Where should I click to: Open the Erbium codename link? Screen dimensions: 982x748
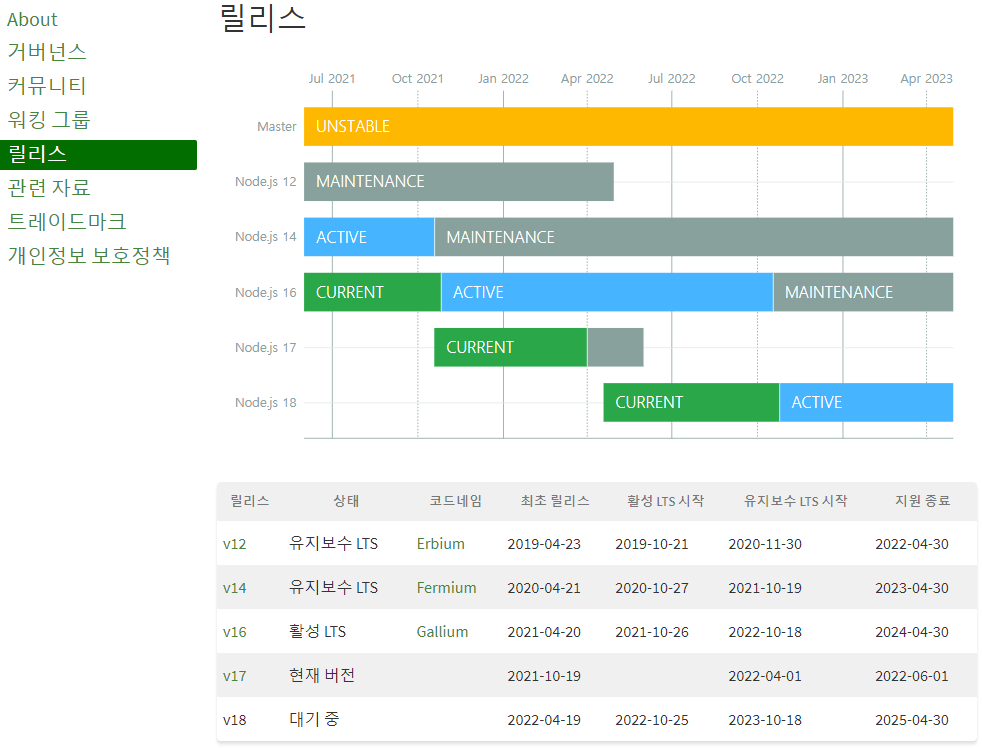pos(440,544)
